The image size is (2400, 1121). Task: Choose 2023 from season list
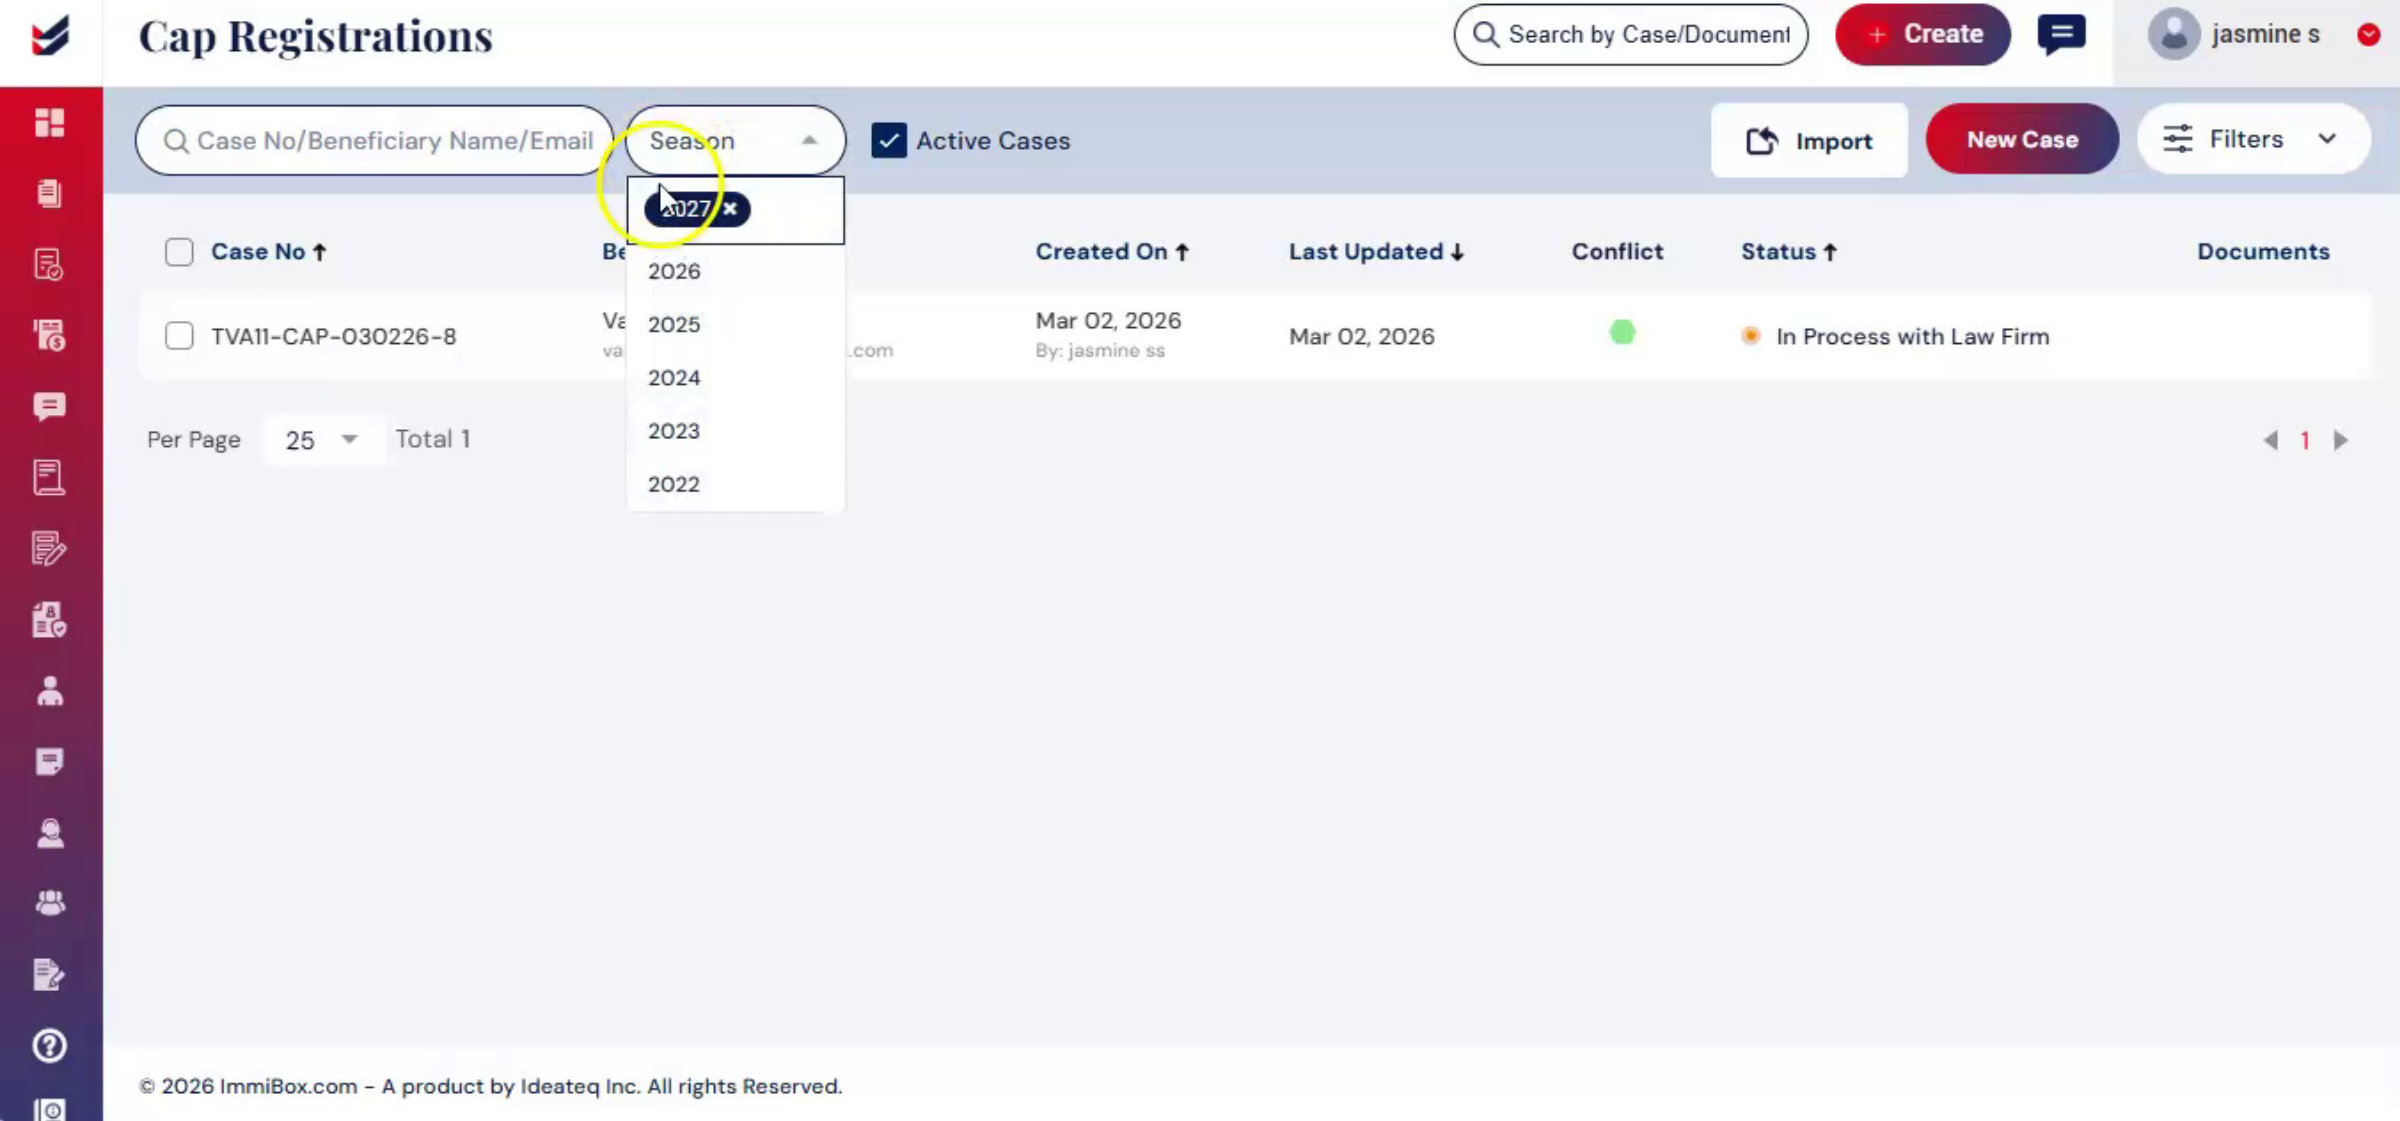click(x=735, y=431)
